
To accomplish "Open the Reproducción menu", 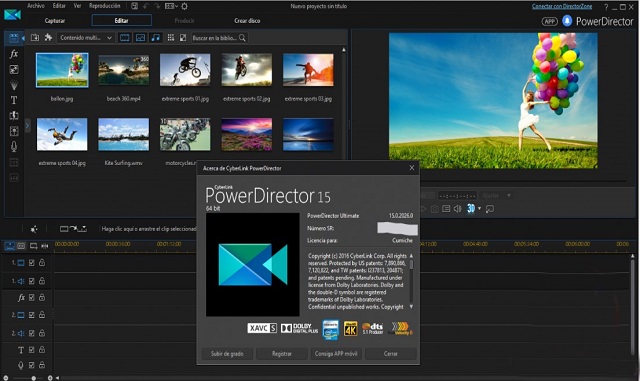I will (x=104, y=6).
